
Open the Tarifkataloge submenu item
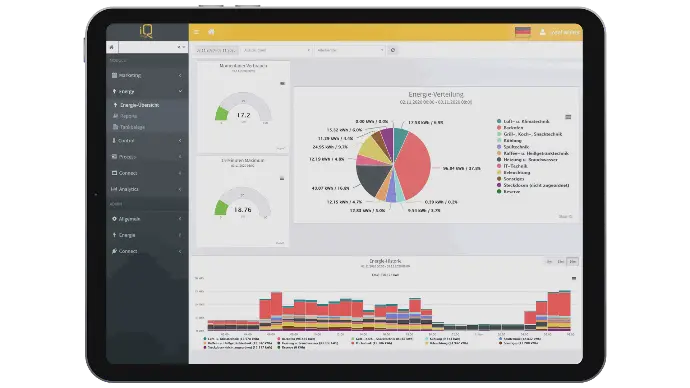[x=132, y=127]
